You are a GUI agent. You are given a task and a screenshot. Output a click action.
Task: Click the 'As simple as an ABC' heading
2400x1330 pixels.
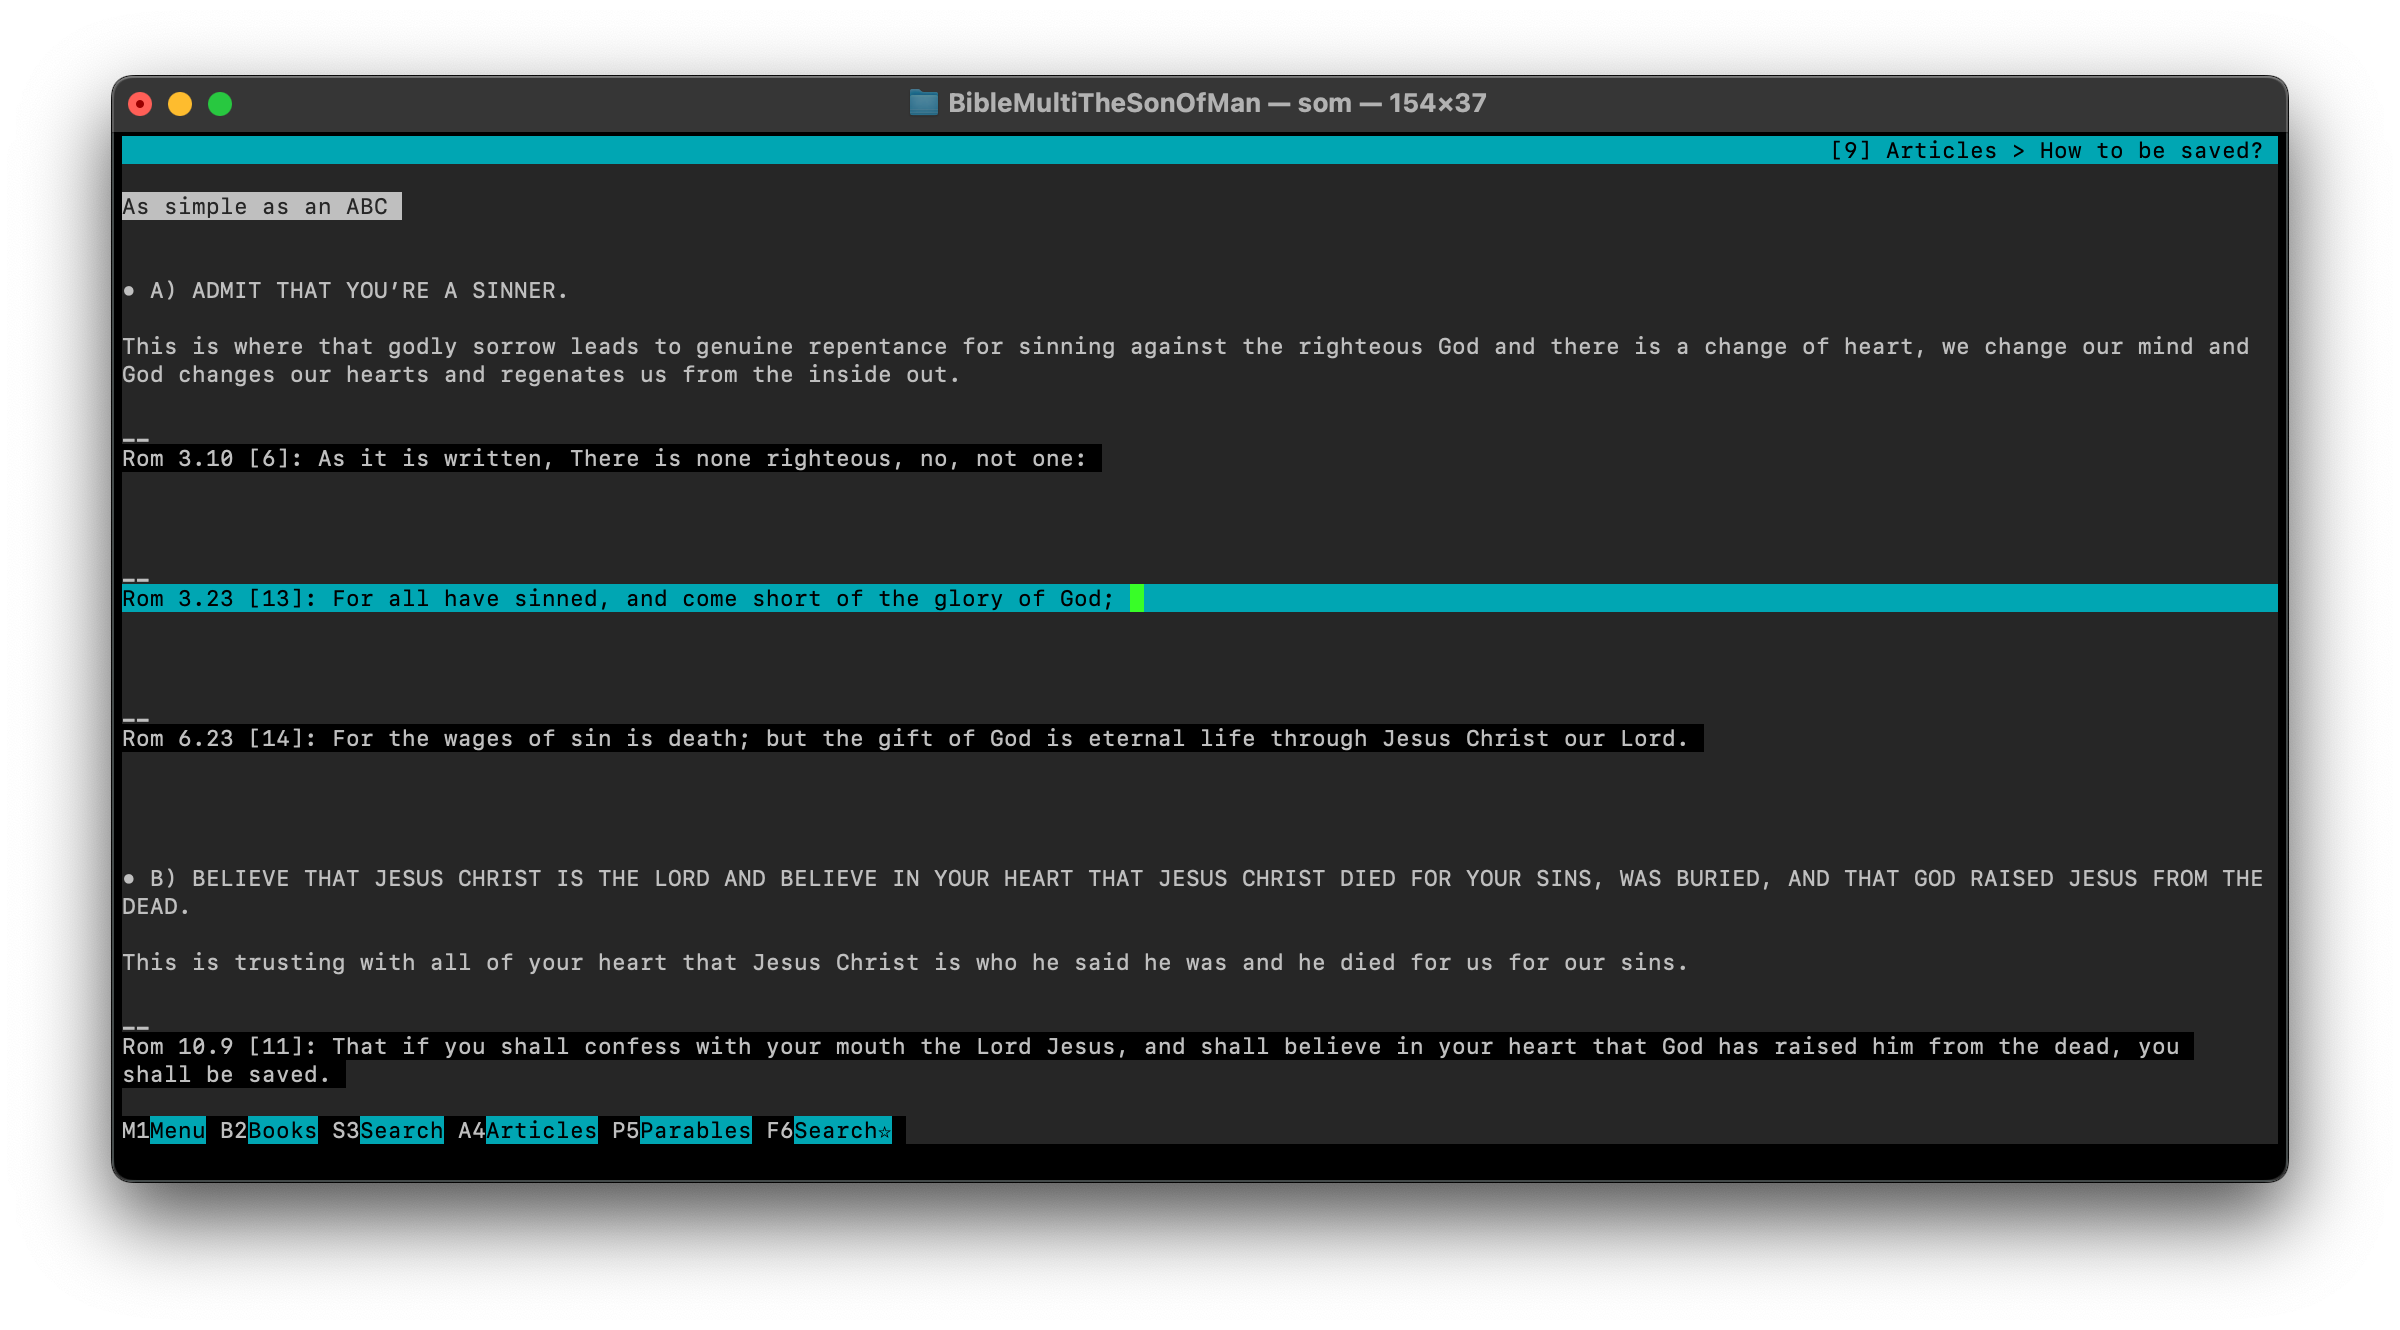click(x=261, y=206)
